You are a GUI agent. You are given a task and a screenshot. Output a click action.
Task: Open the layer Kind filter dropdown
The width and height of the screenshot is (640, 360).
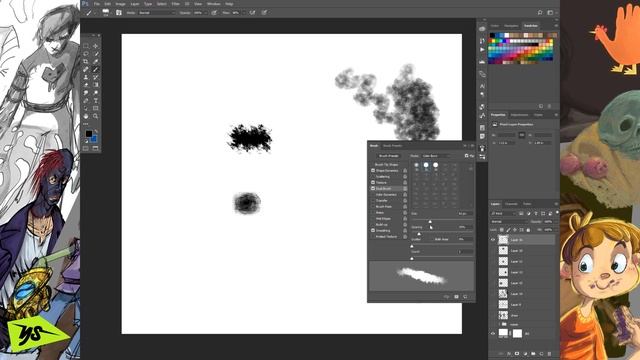pos(503,213)
